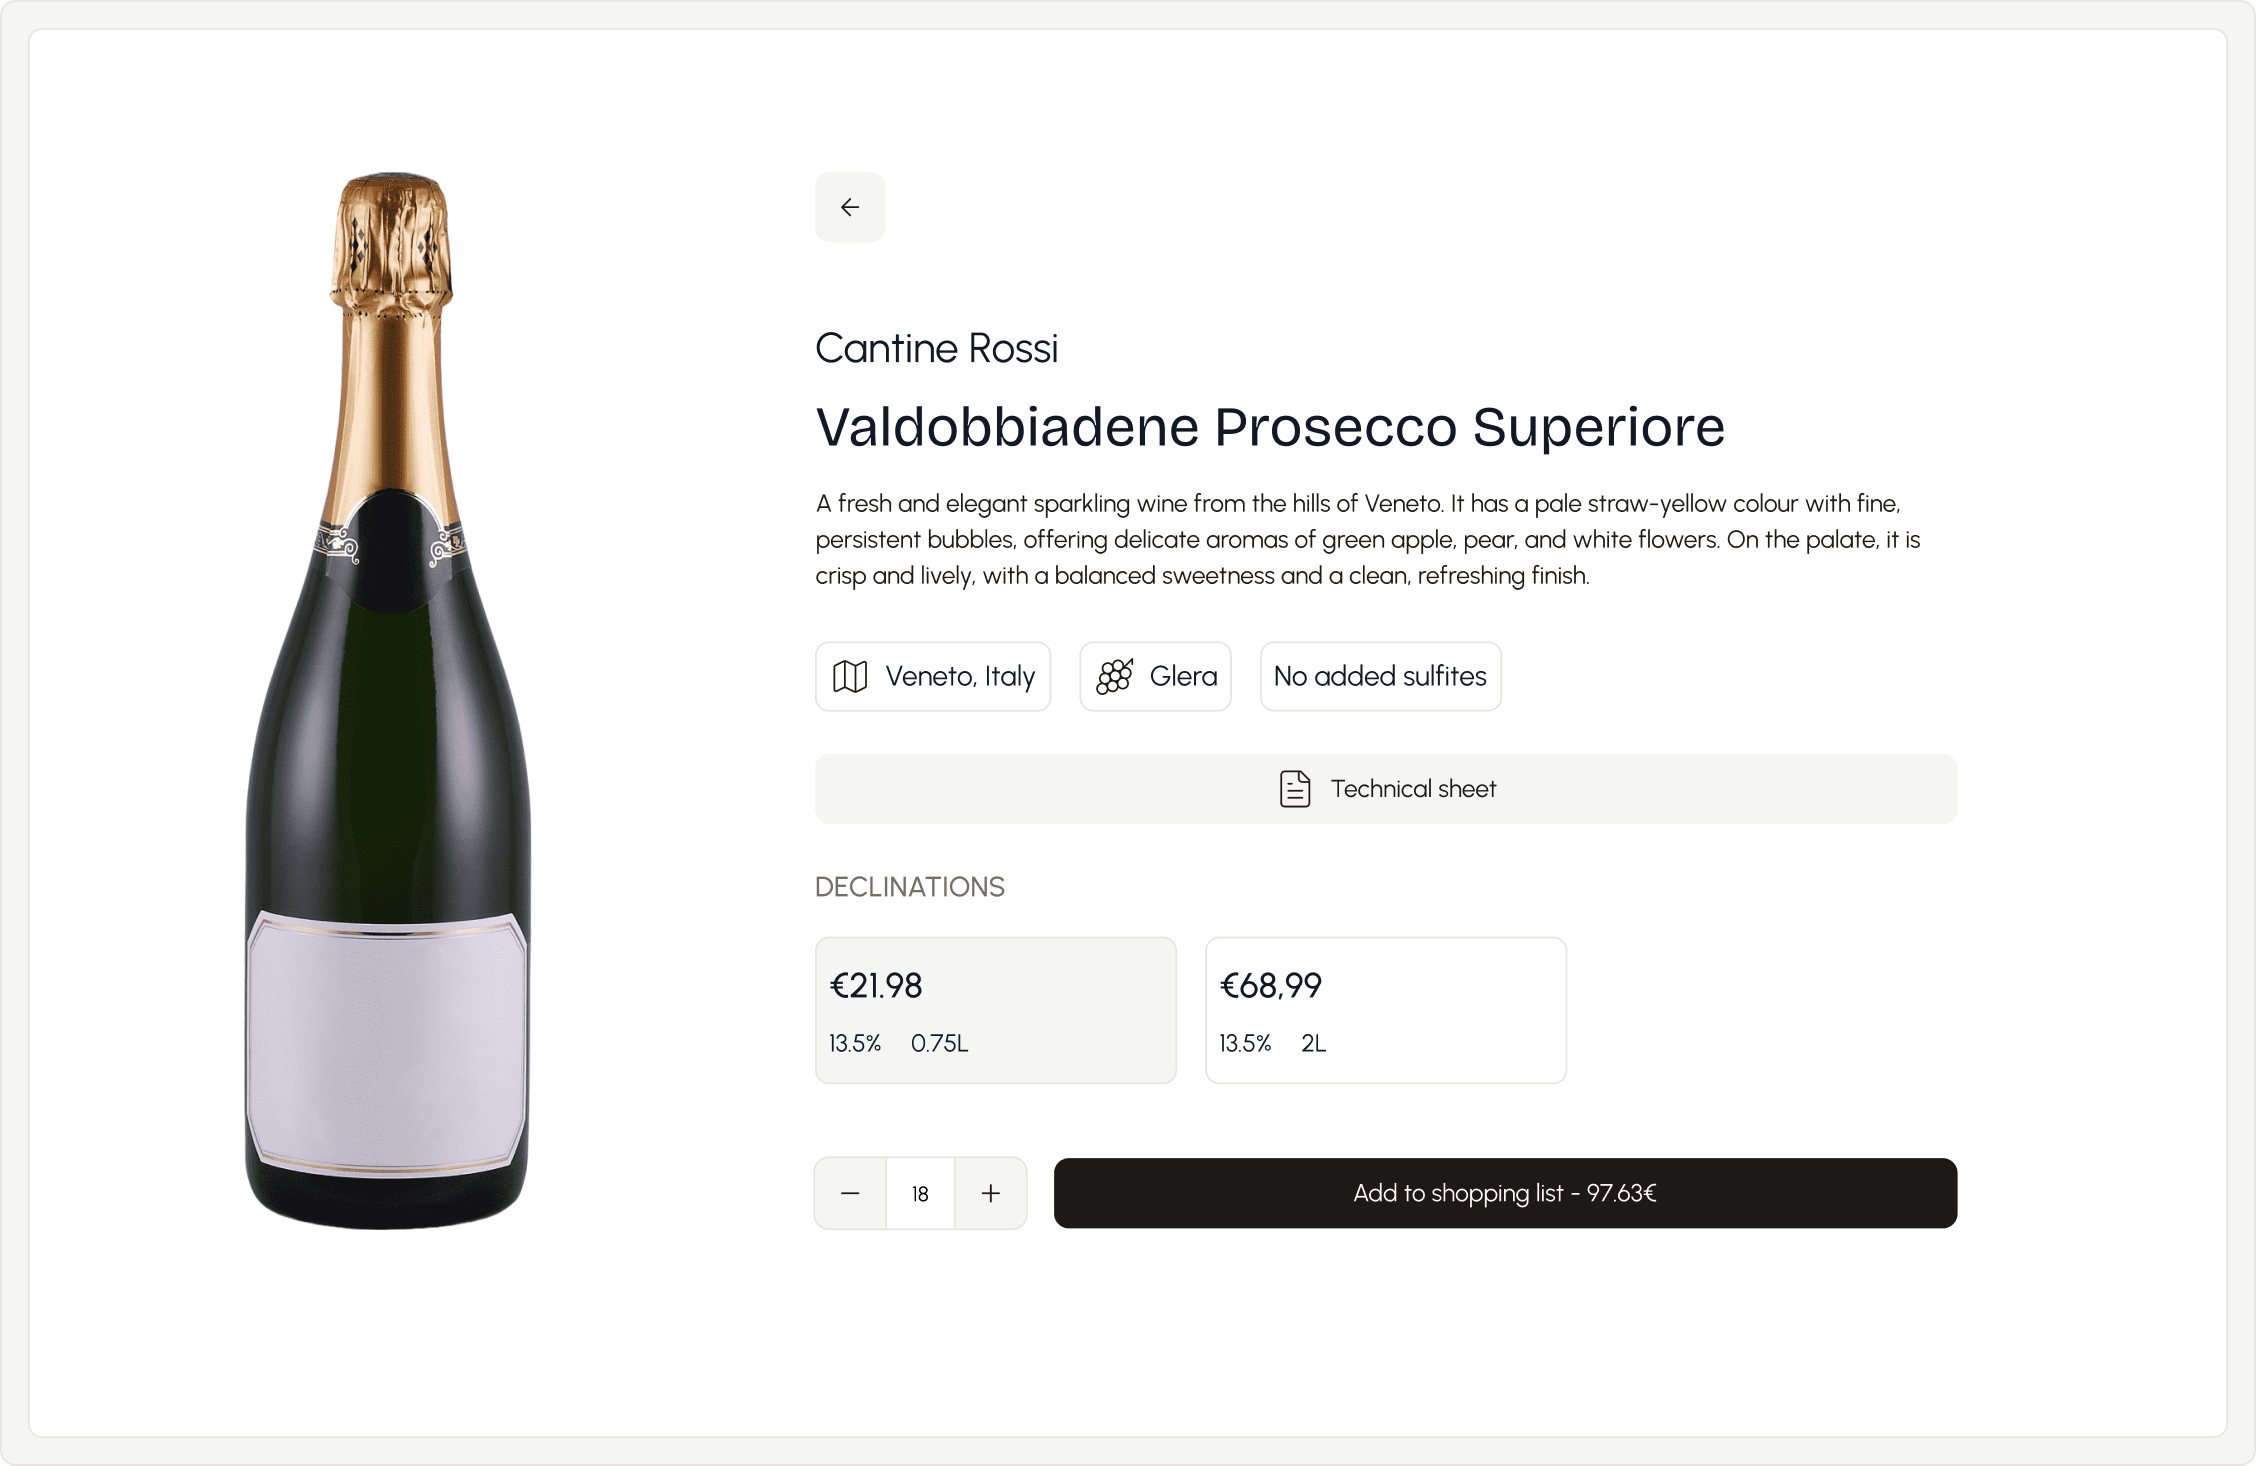
Task: Select the 2L declination at €68,99
Action: point(1385,1009)
